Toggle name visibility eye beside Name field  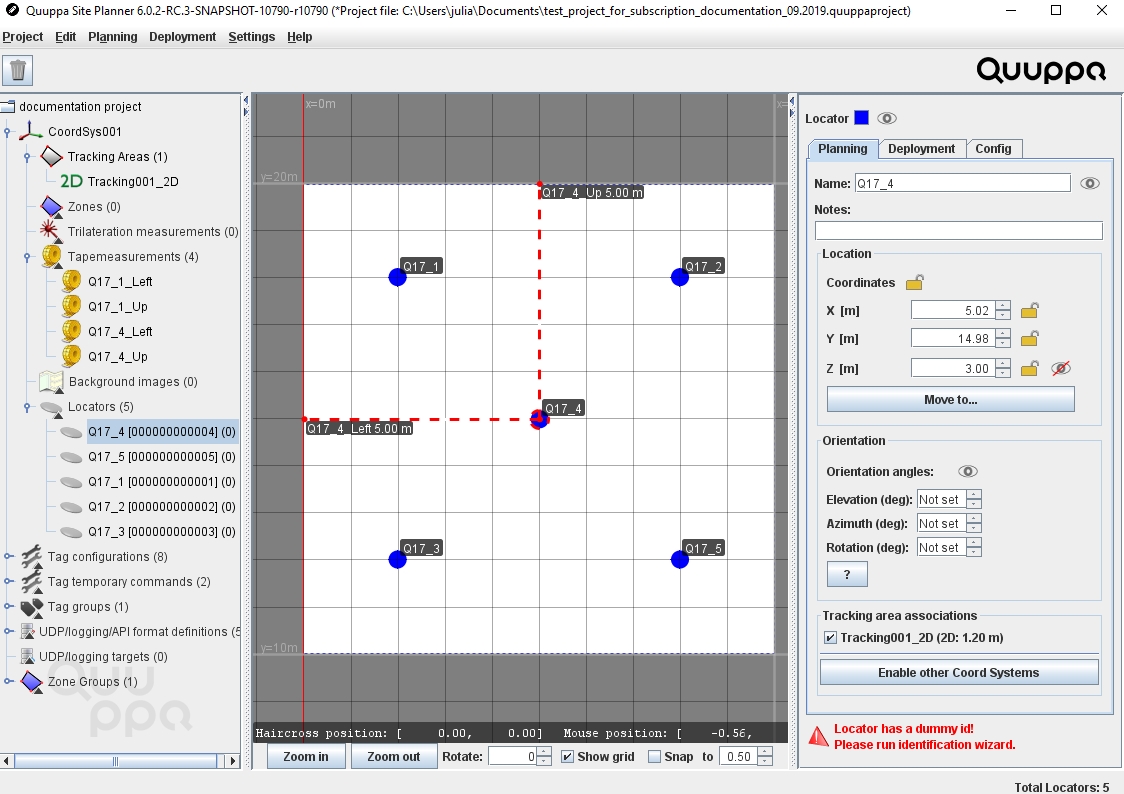(x=1090, y=183)
